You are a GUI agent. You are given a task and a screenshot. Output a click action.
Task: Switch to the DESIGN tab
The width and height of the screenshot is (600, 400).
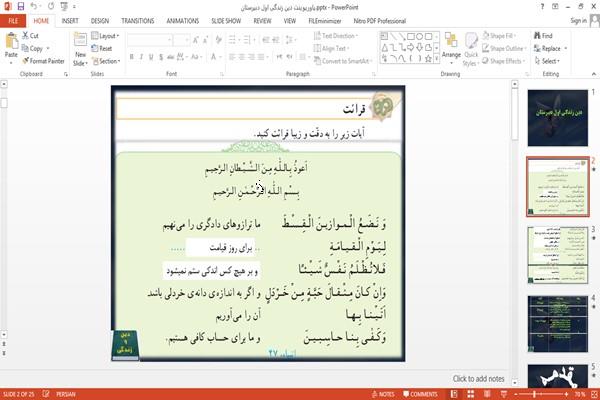(100, 21)
